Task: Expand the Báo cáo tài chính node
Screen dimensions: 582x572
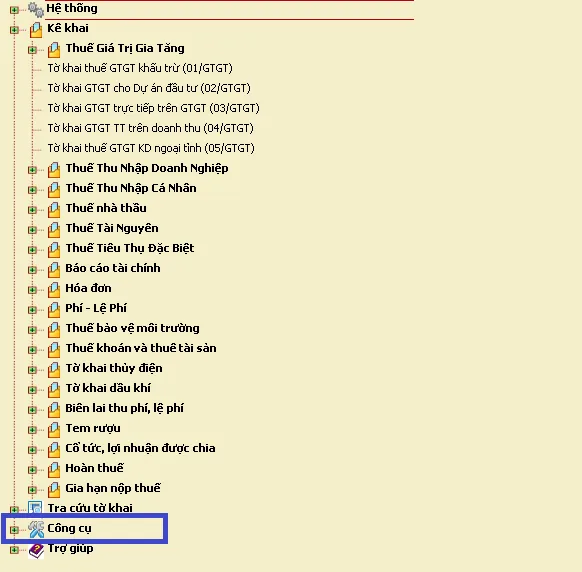Action: (32, 270)
